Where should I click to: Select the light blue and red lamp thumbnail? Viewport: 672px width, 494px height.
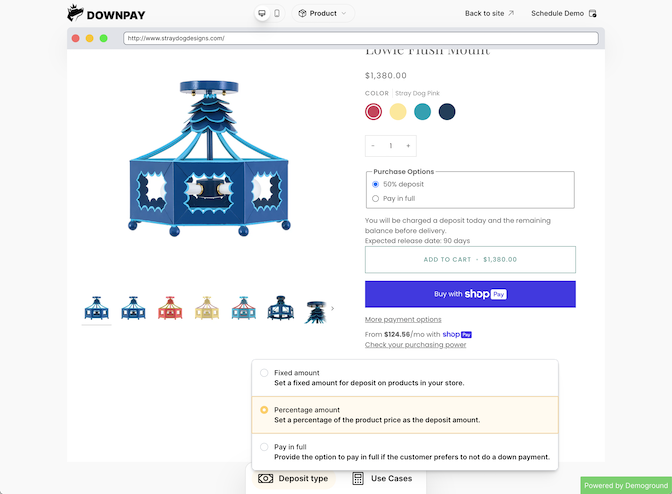tap(243, 308)
